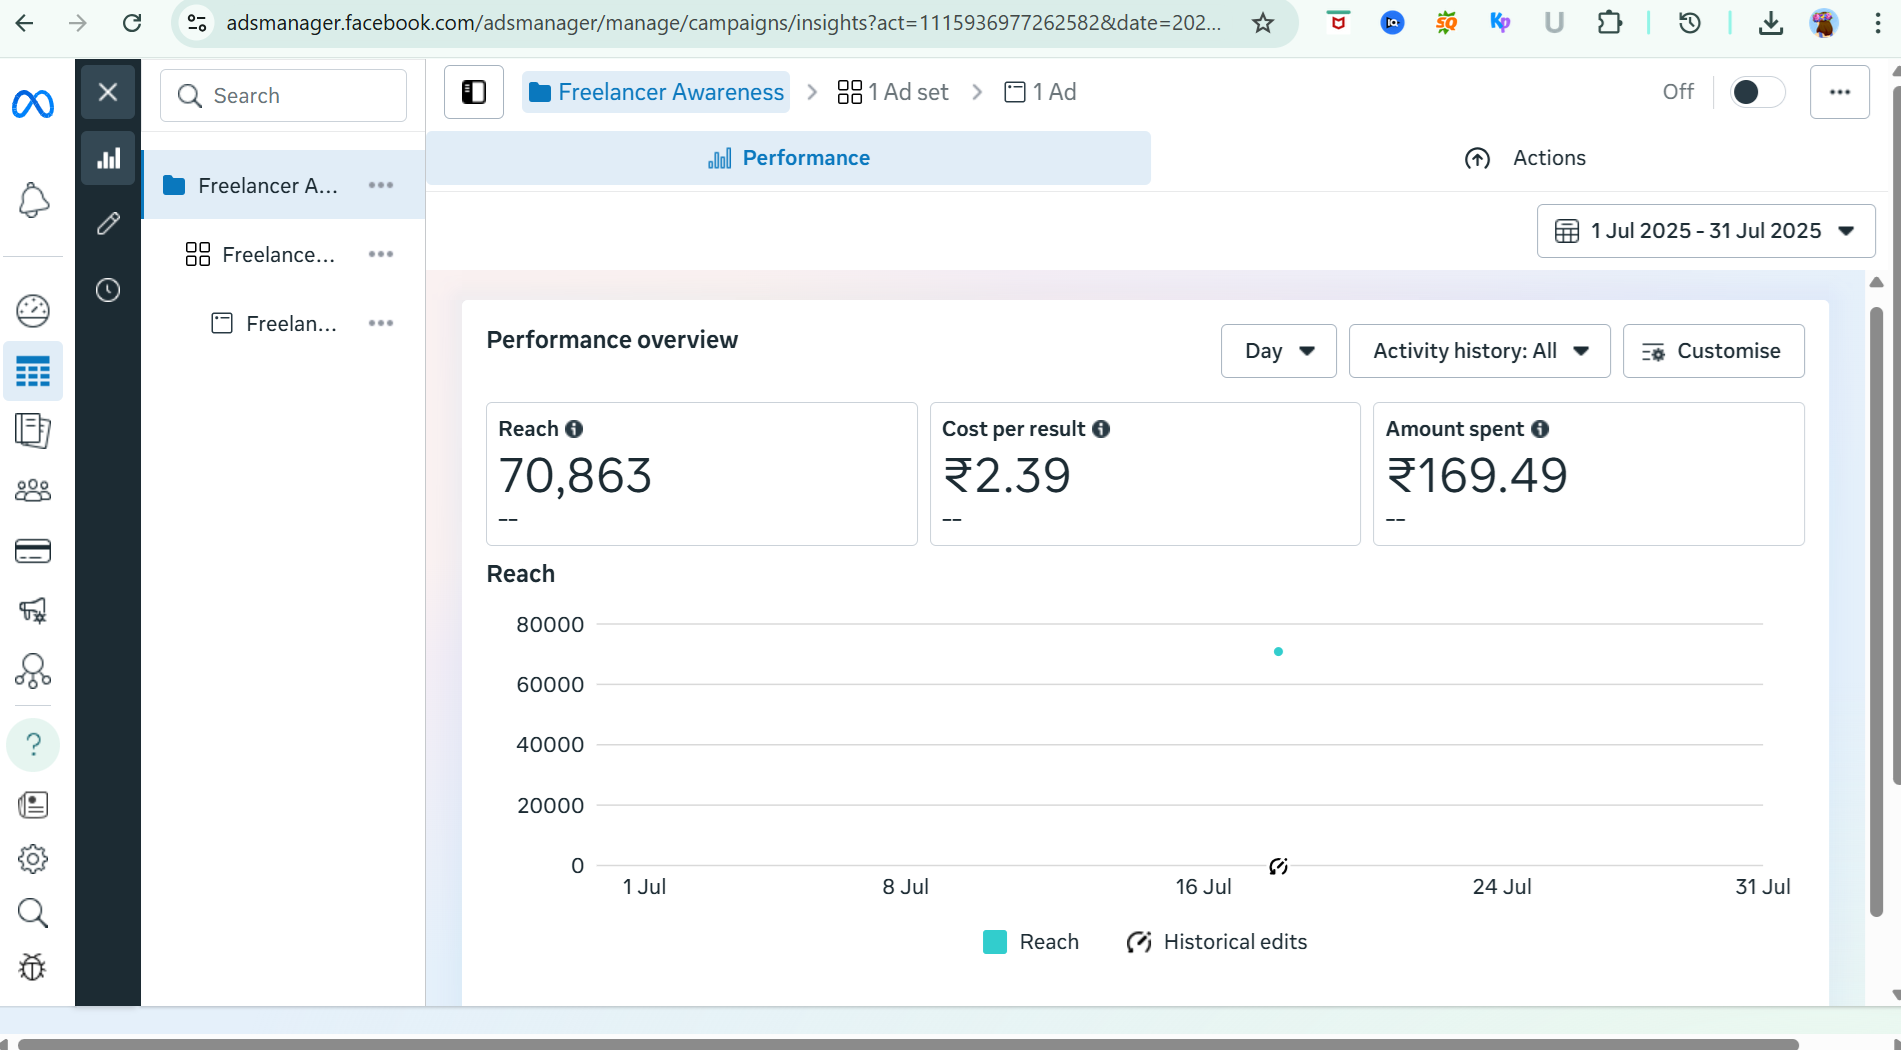Switch to the Performance tab
This screenshot has width=1901, height=1050.
[x=788, y=158]
